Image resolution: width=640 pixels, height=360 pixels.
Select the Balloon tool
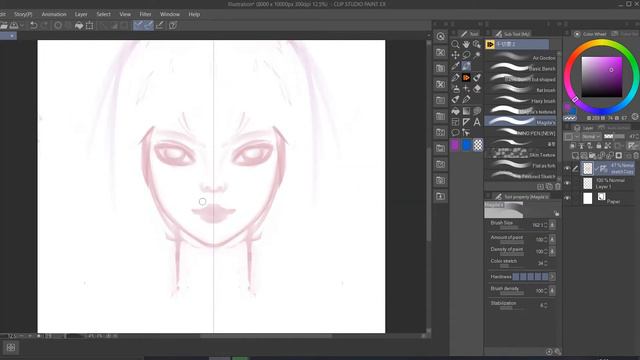click(x=455, y=132)
